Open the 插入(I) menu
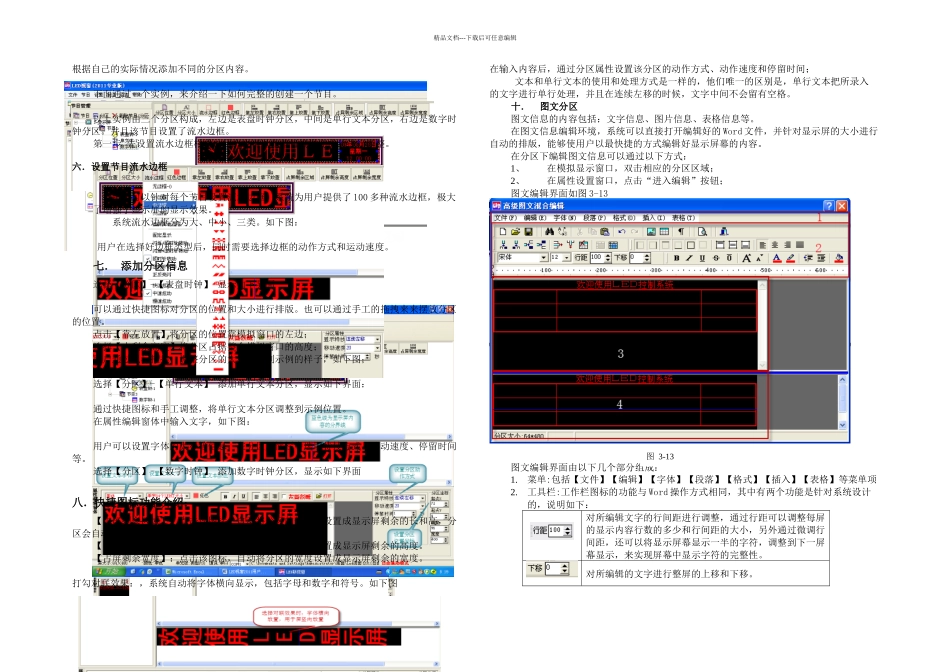Image resolution: width=950 pixels, height=672 pixels. tap(654, 218)
